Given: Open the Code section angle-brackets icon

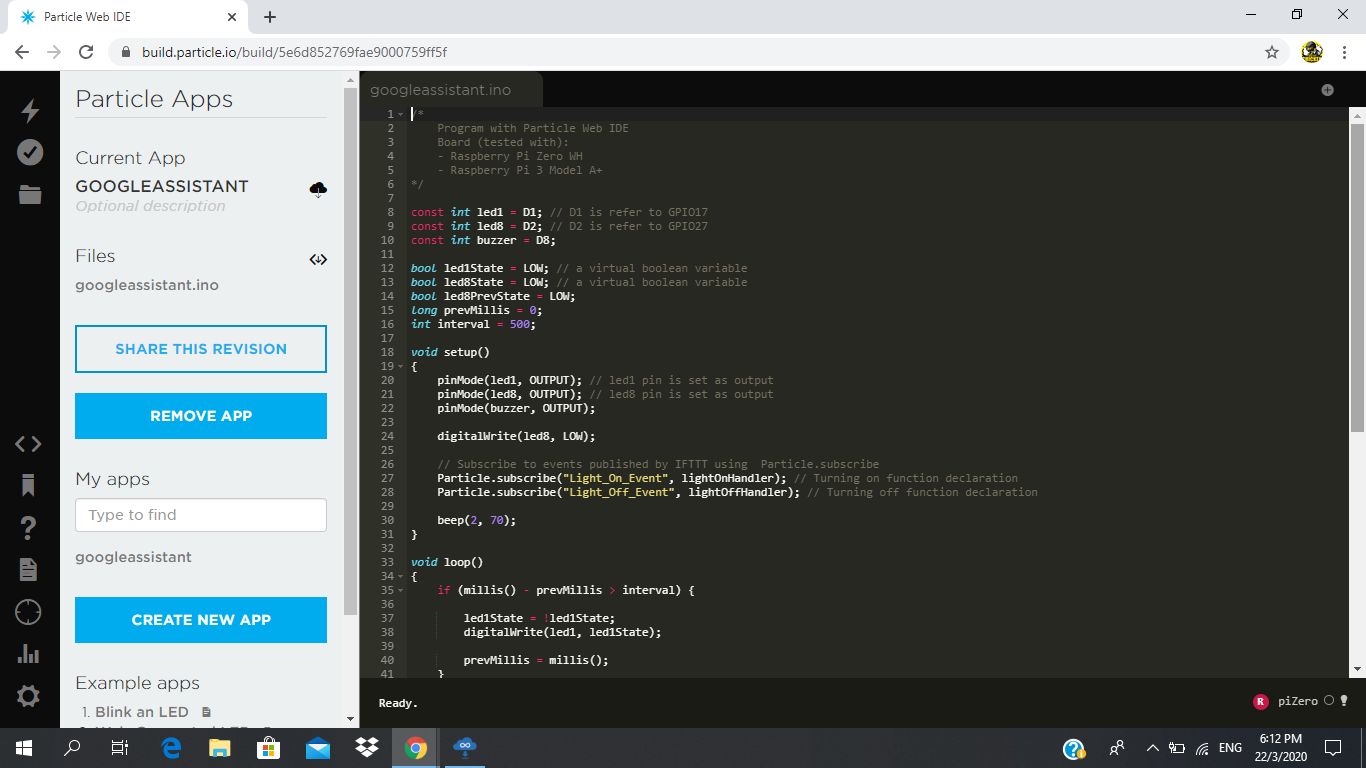Looking at the screenshot, I should [x=29, y=444].
